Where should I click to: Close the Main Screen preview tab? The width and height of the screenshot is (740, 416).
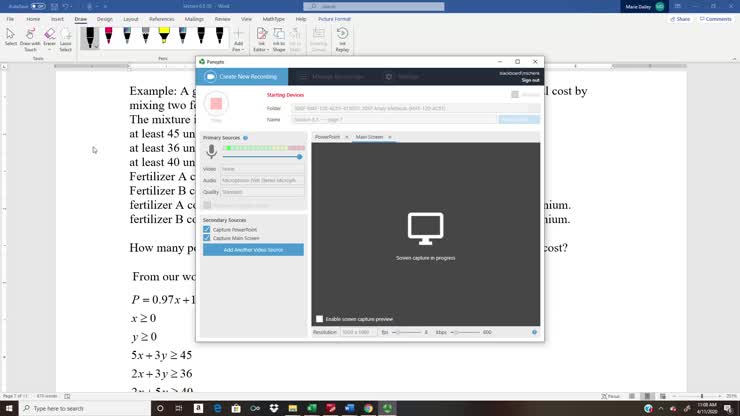point(390,137)
